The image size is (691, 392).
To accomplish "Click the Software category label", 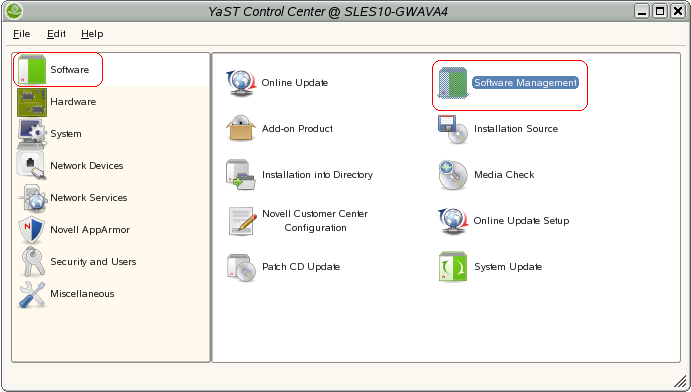I will tap(70, 70).
